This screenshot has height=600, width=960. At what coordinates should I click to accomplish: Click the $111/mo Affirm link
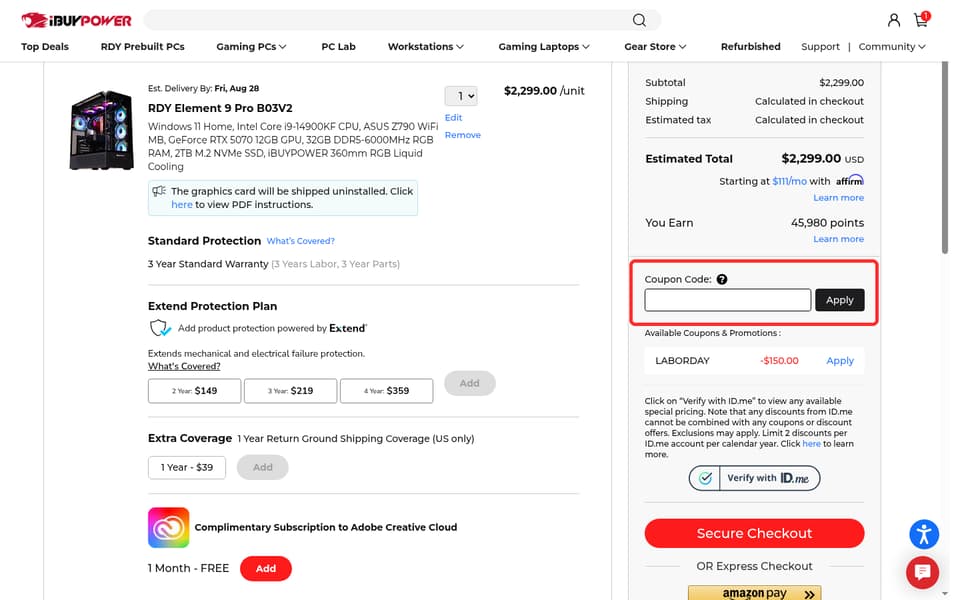[789, 181]
